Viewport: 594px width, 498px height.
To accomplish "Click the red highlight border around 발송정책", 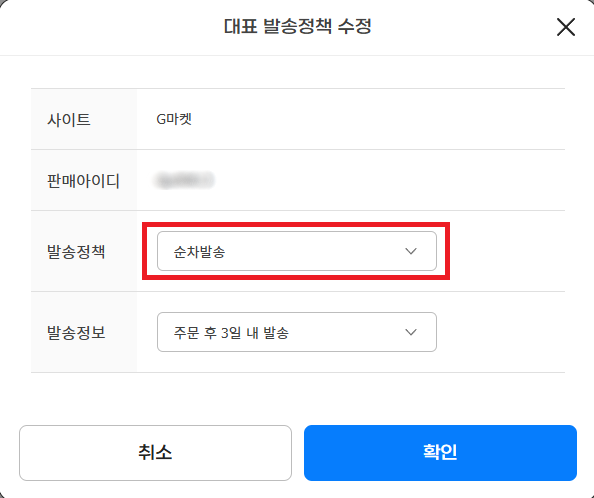I will [296, 225].
